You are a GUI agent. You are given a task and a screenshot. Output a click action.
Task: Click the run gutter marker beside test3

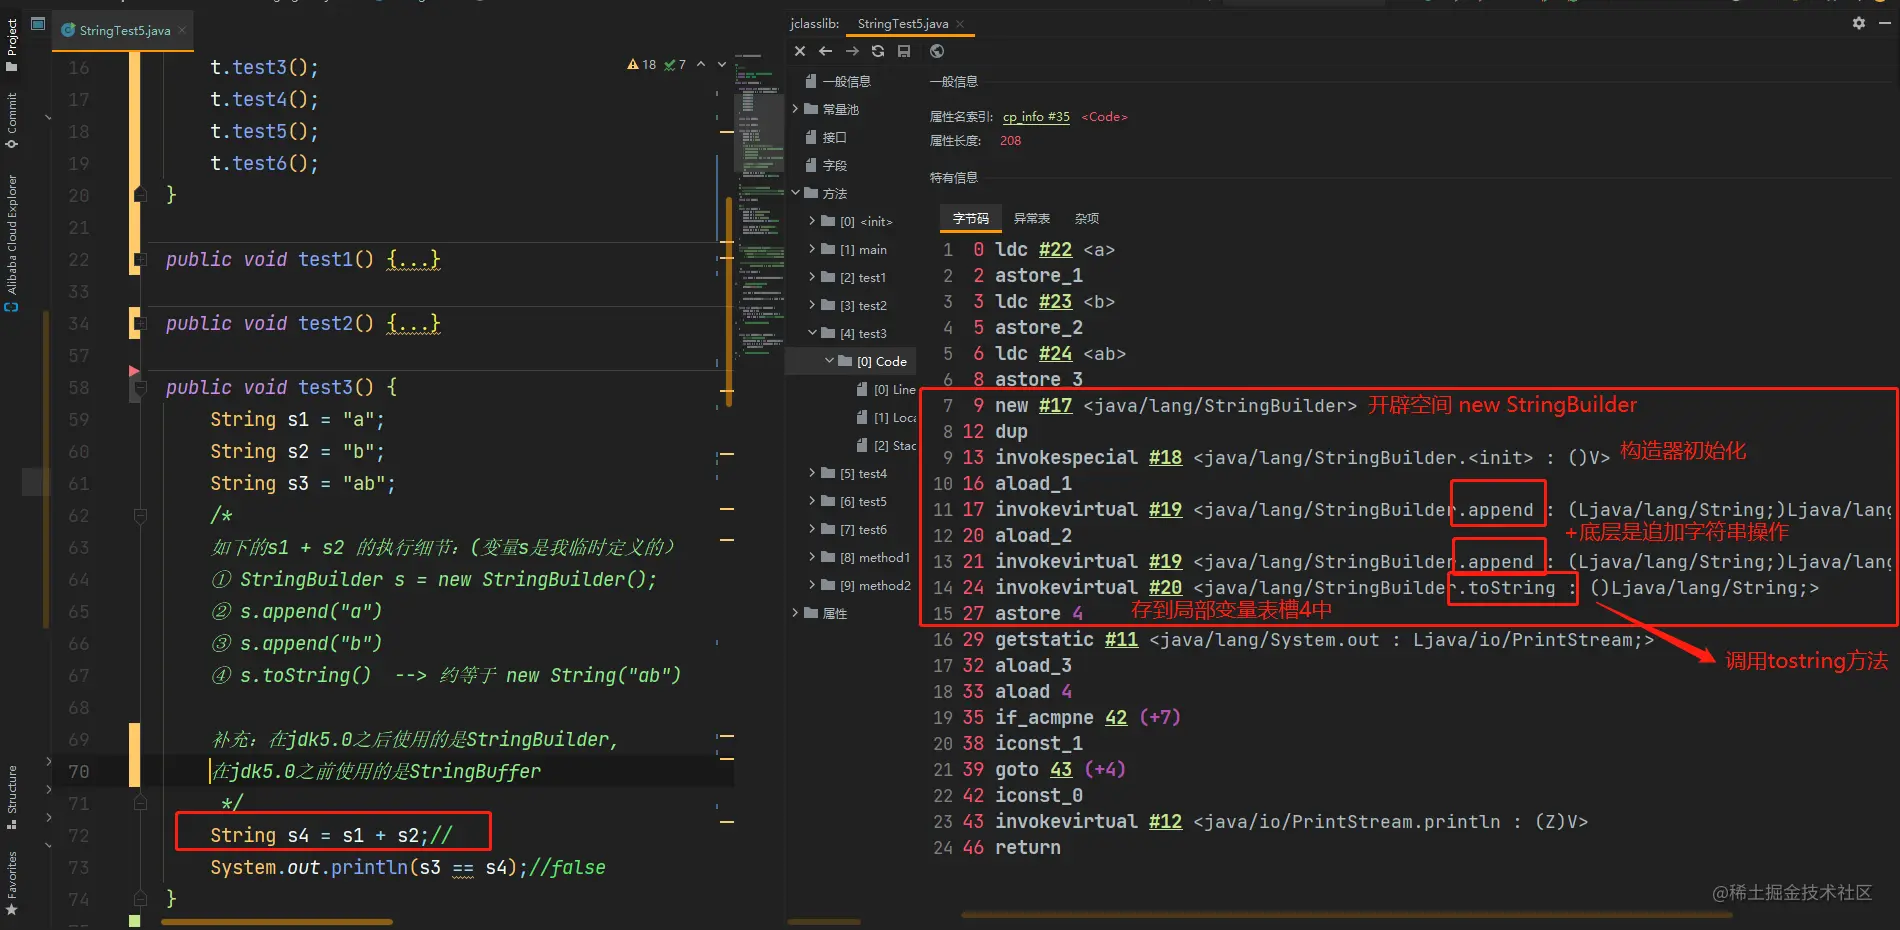pyautogui.click(x=134, y=371)
